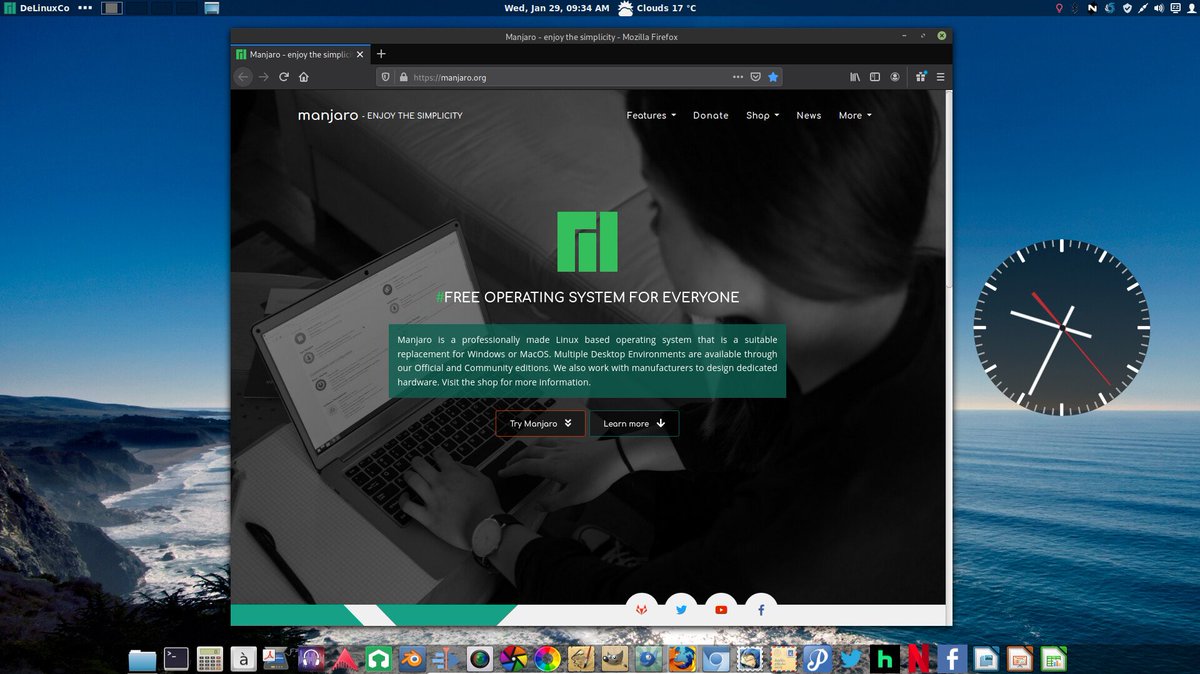Click the extensions gift icon in toolbar
The image size is (1200, 674).
(920, 76)
